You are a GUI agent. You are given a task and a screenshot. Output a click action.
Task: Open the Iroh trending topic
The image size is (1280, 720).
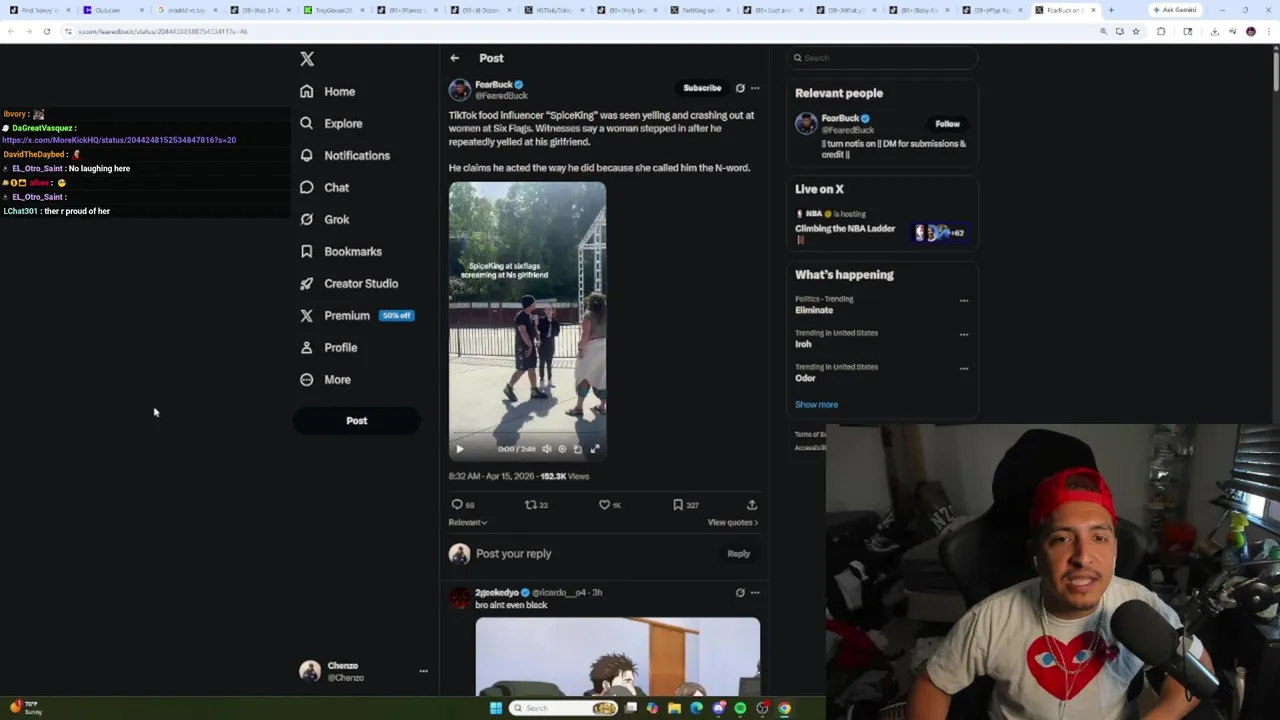pos(803,344)
